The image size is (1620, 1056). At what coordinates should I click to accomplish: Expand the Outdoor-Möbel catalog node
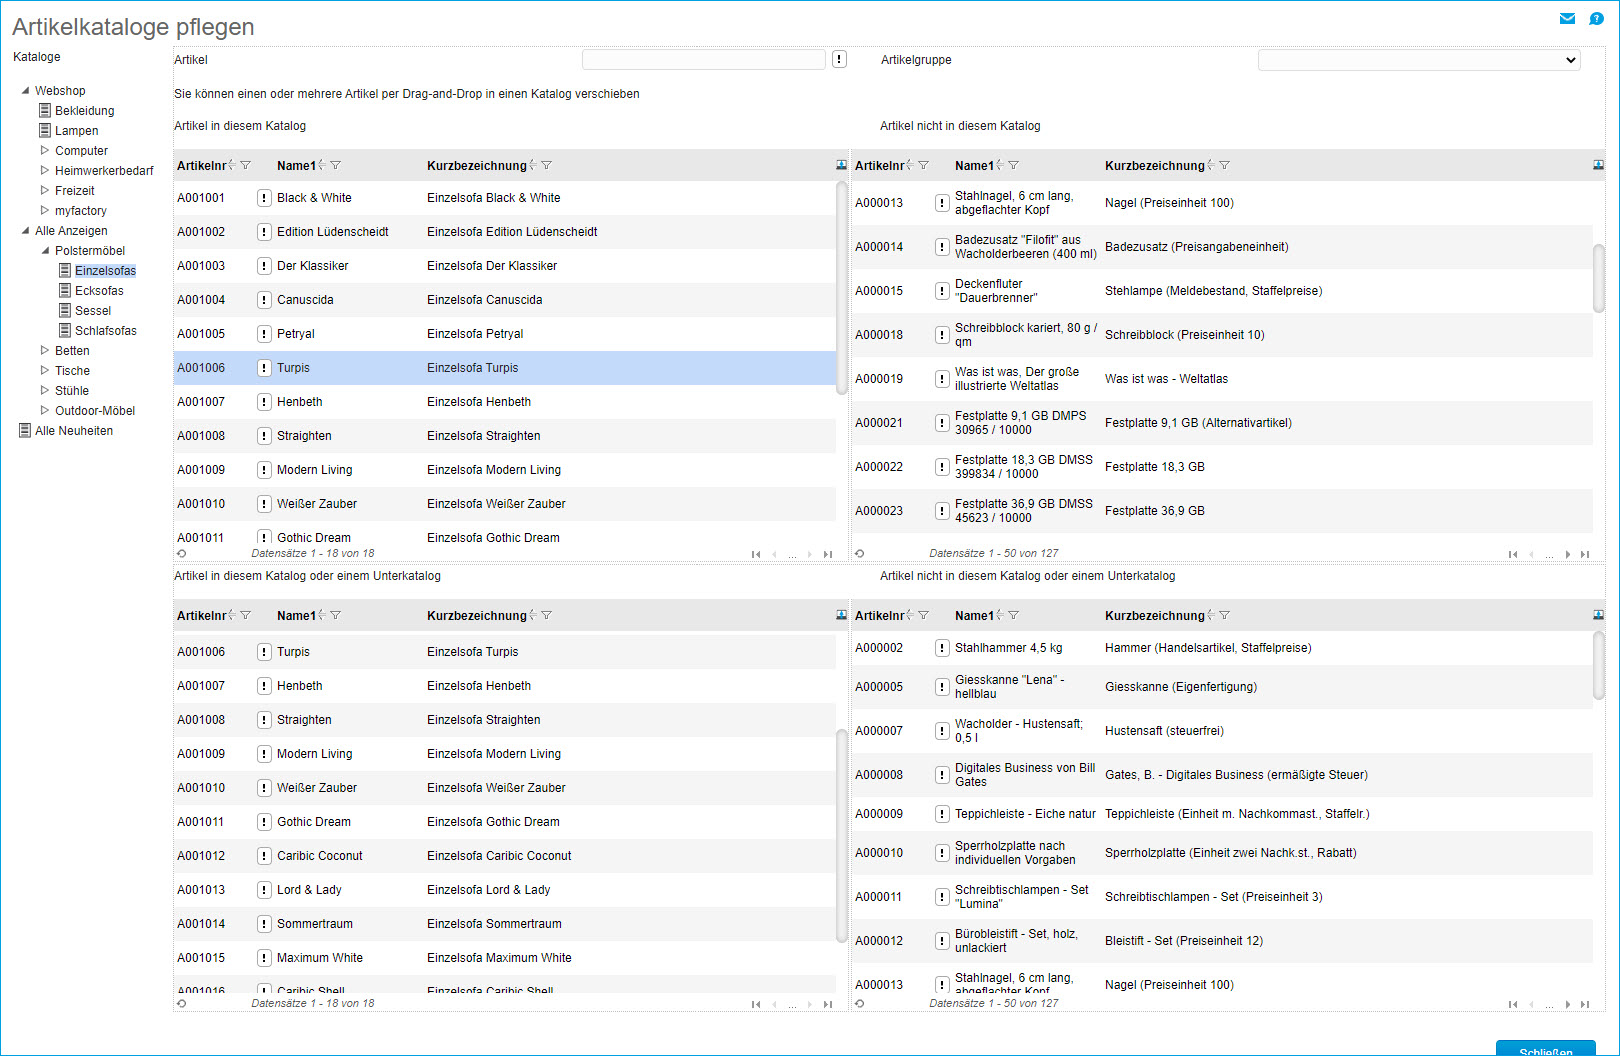[44, 411]
